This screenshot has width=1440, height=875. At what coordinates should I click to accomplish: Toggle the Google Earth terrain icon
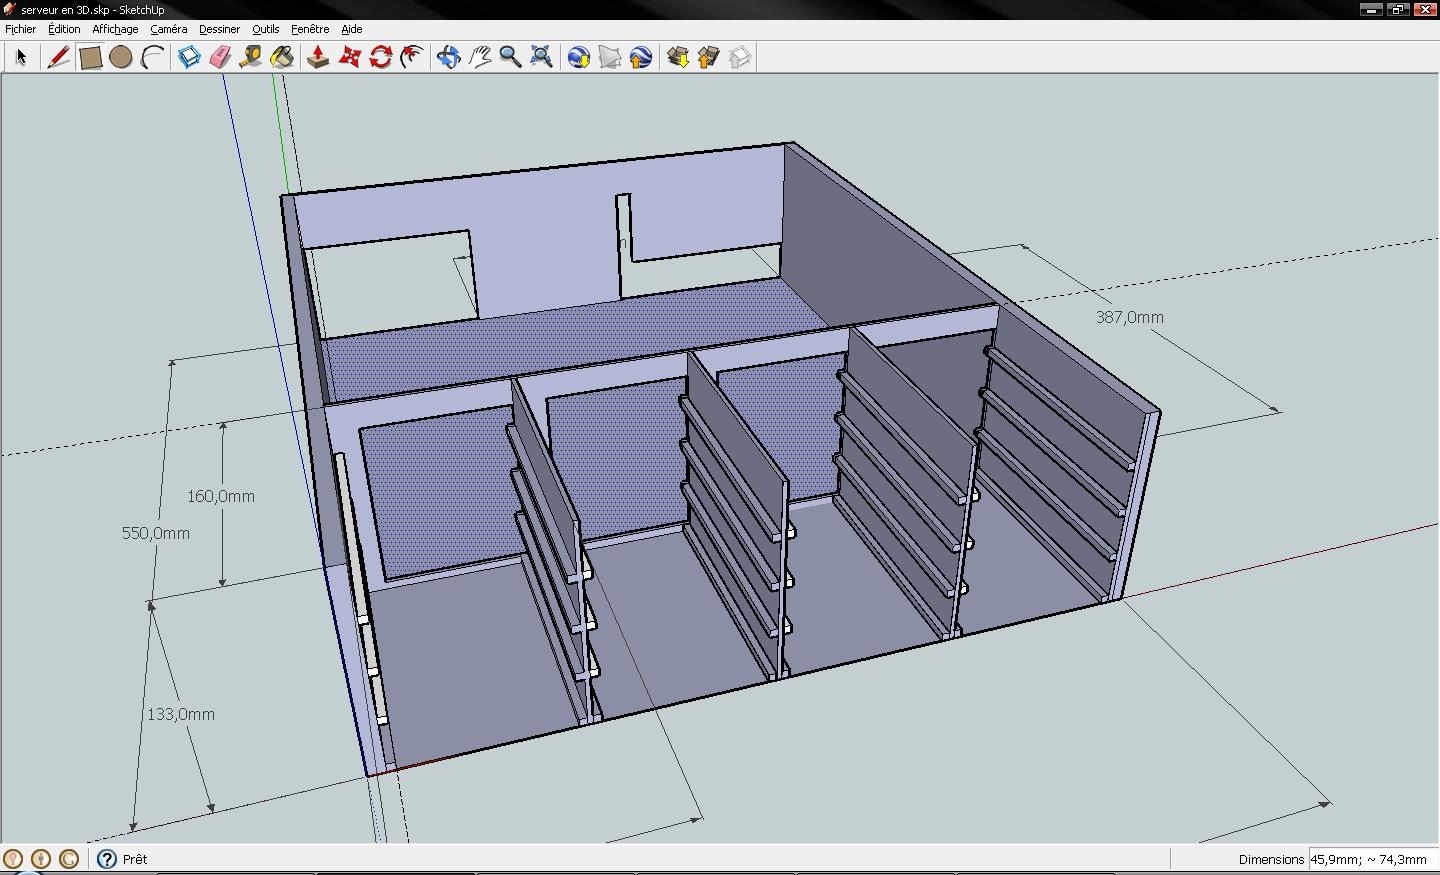610,57
